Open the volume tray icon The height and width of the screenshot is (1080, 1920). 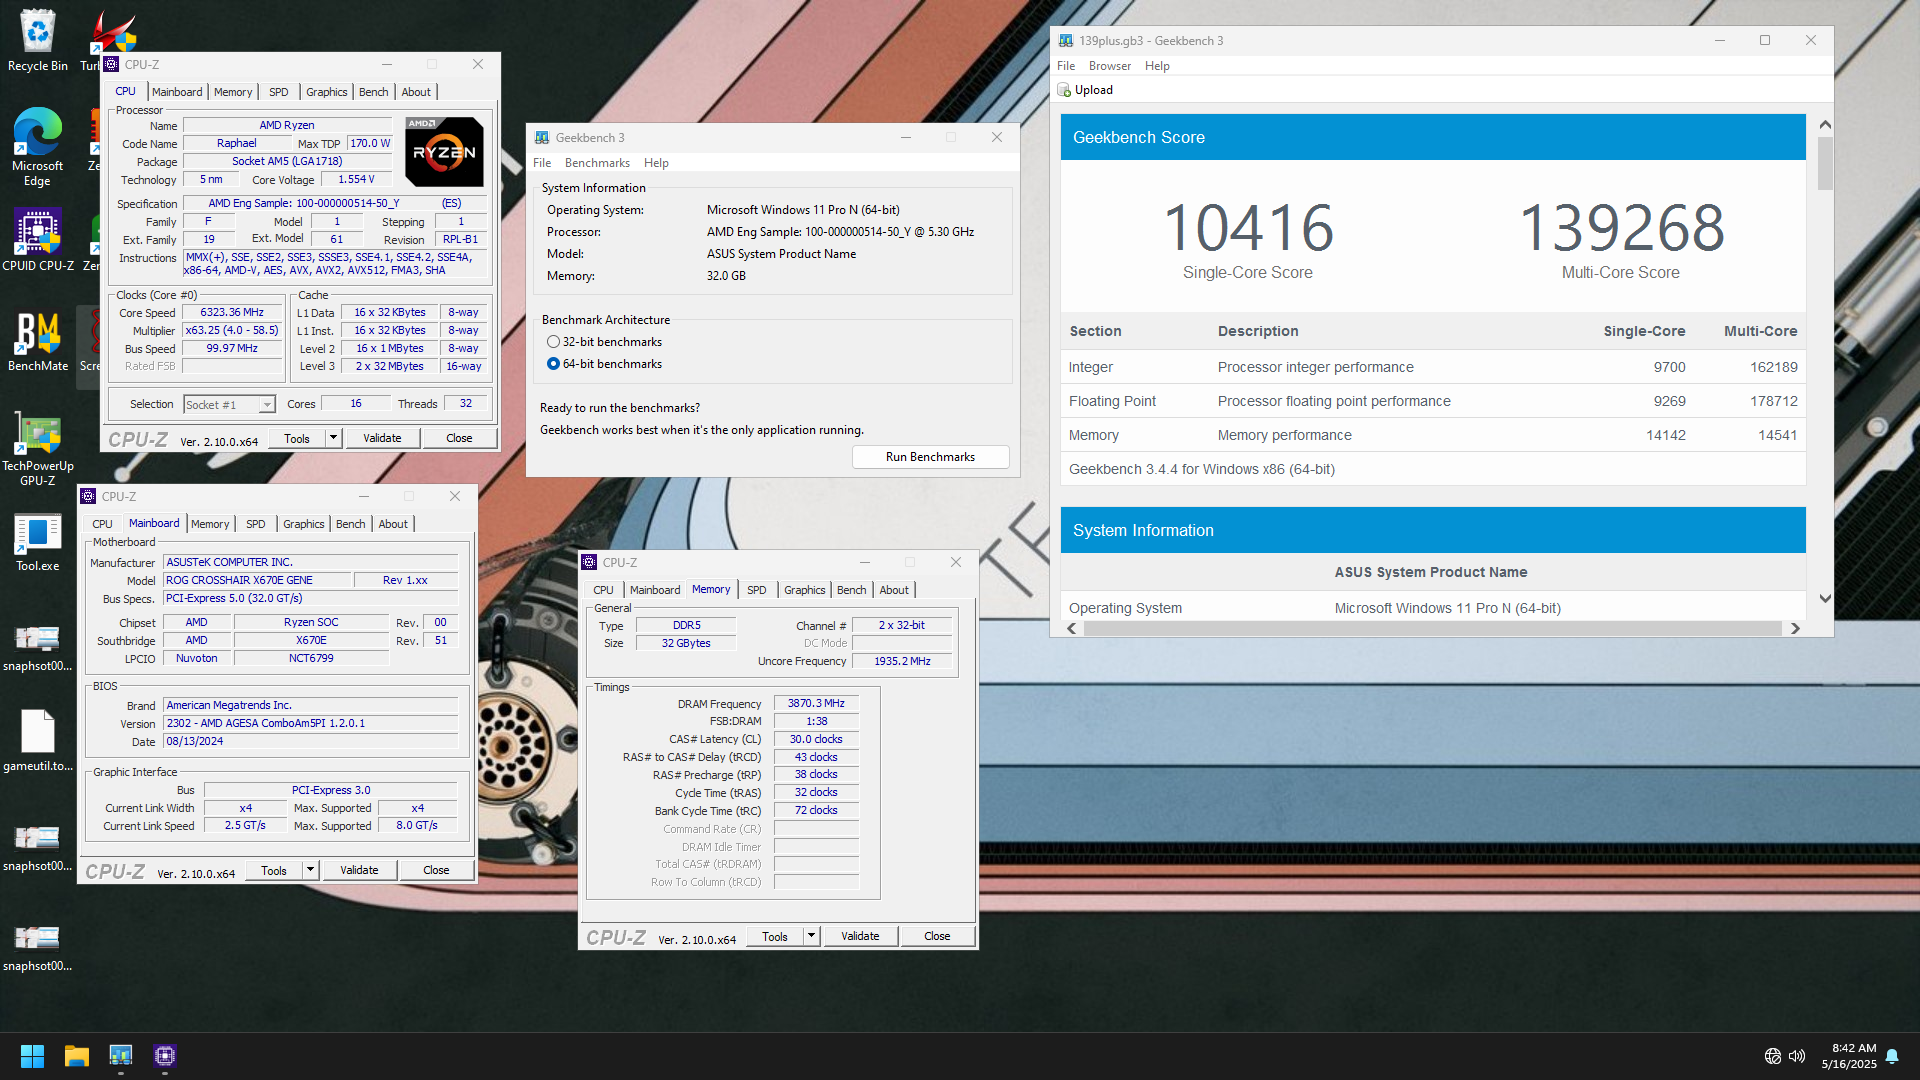click(1797, 1056)
